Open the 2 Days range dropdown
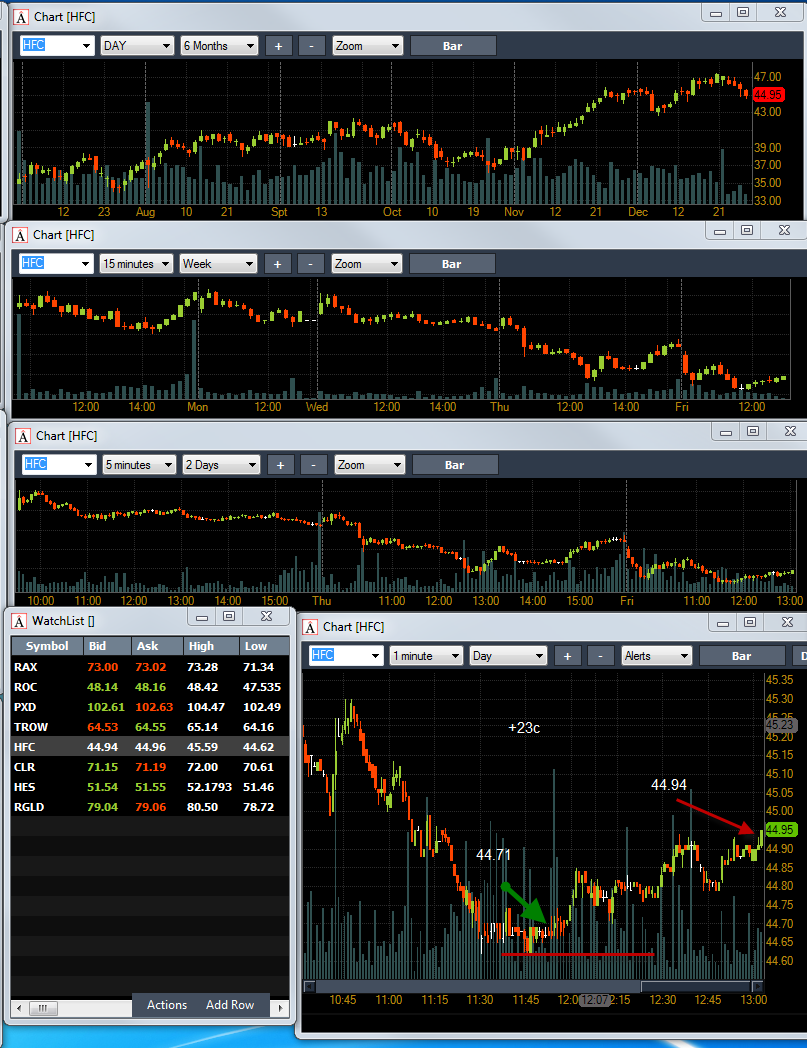 click(221, 465)
